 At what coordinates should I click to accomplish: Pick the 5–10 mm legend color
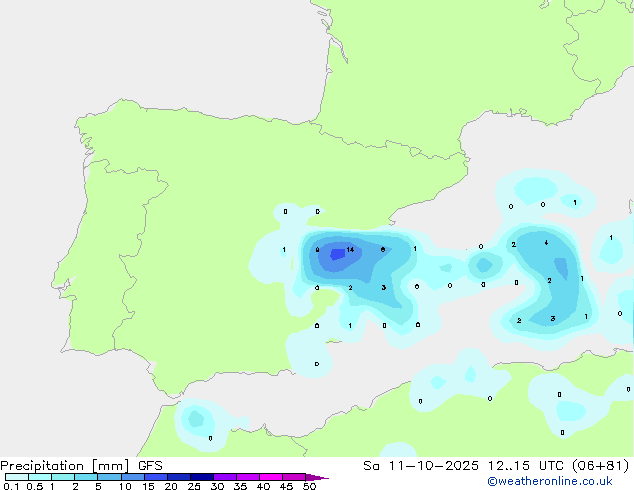pos(110,477)
